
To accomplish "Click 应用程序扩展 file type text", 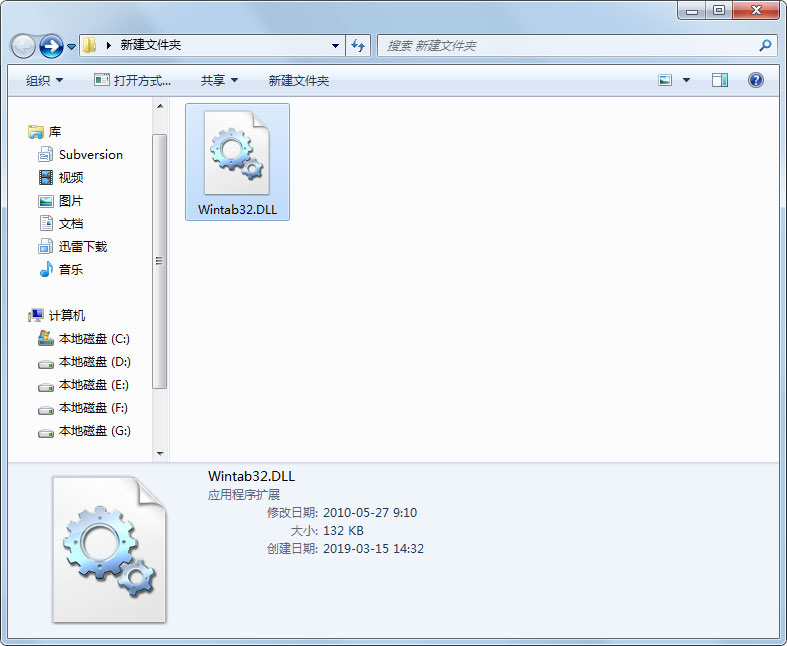I will click(244, 495).
